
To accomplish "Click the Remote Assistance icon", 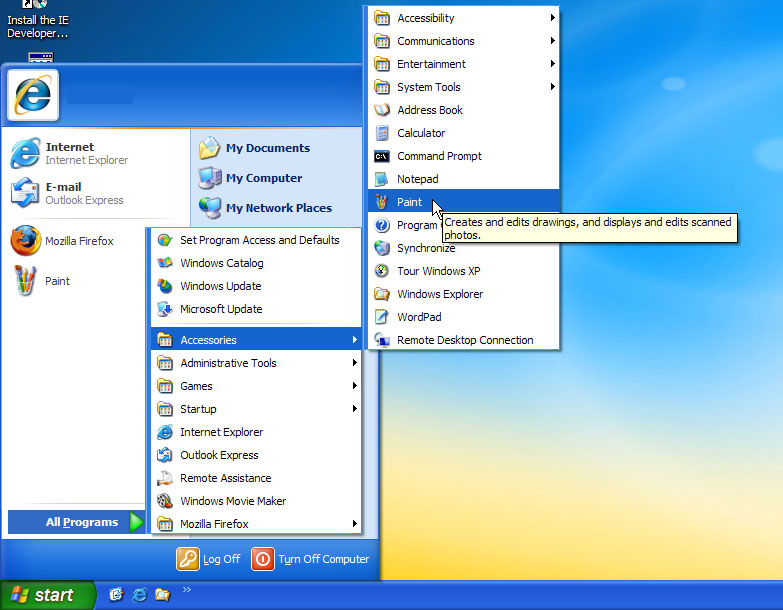I will coord(165,478).
